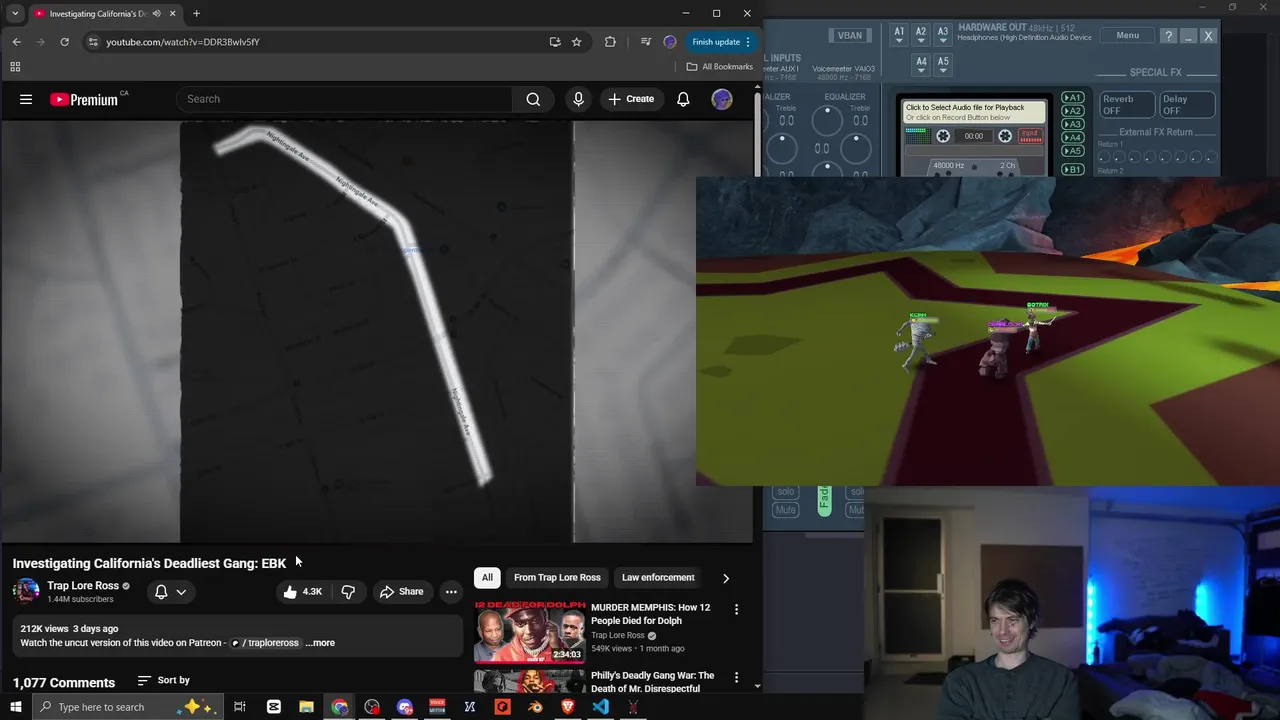This screenshot has height=720, width=1280.
Task: Click Voicemeeter cassette left reel icon
Action: [943, 136]
